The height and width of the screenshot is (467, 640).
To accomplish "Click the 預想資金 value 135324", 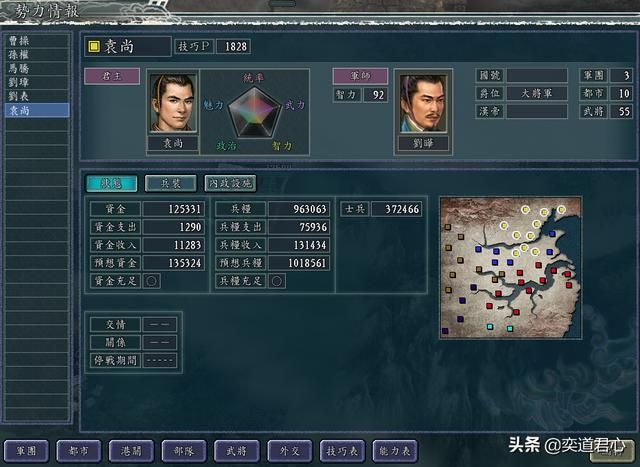I will [173, 263].
